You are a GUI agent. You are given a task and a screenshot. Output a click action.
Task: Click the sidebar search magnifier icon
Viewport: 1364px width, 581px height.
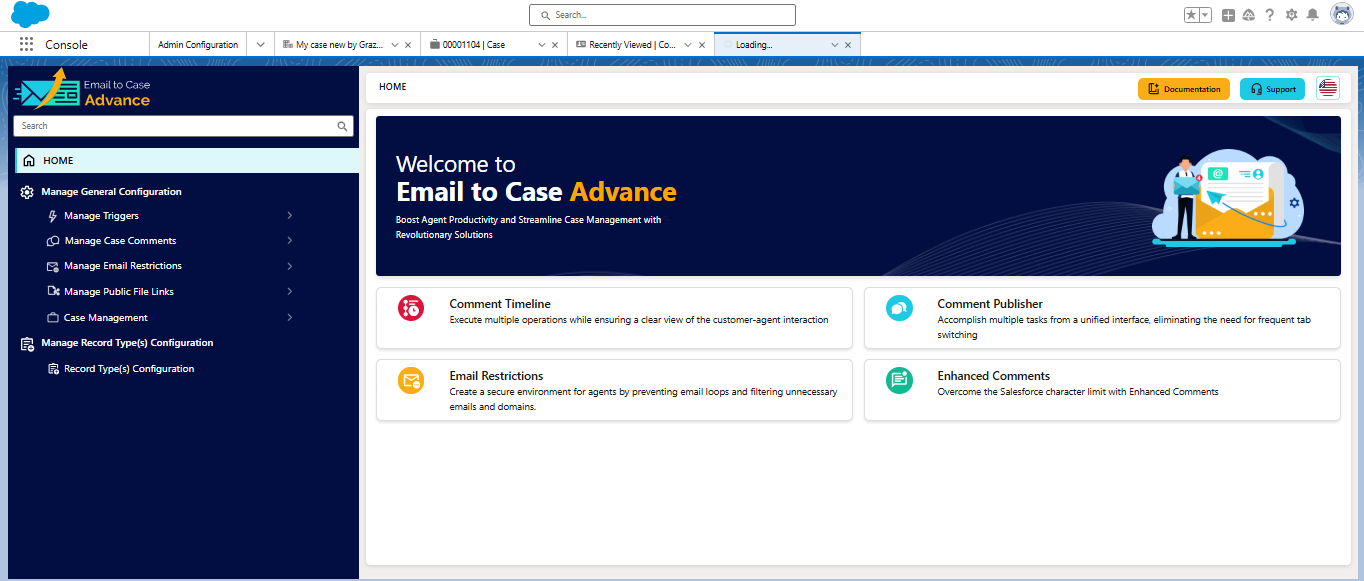click(343, 126)
